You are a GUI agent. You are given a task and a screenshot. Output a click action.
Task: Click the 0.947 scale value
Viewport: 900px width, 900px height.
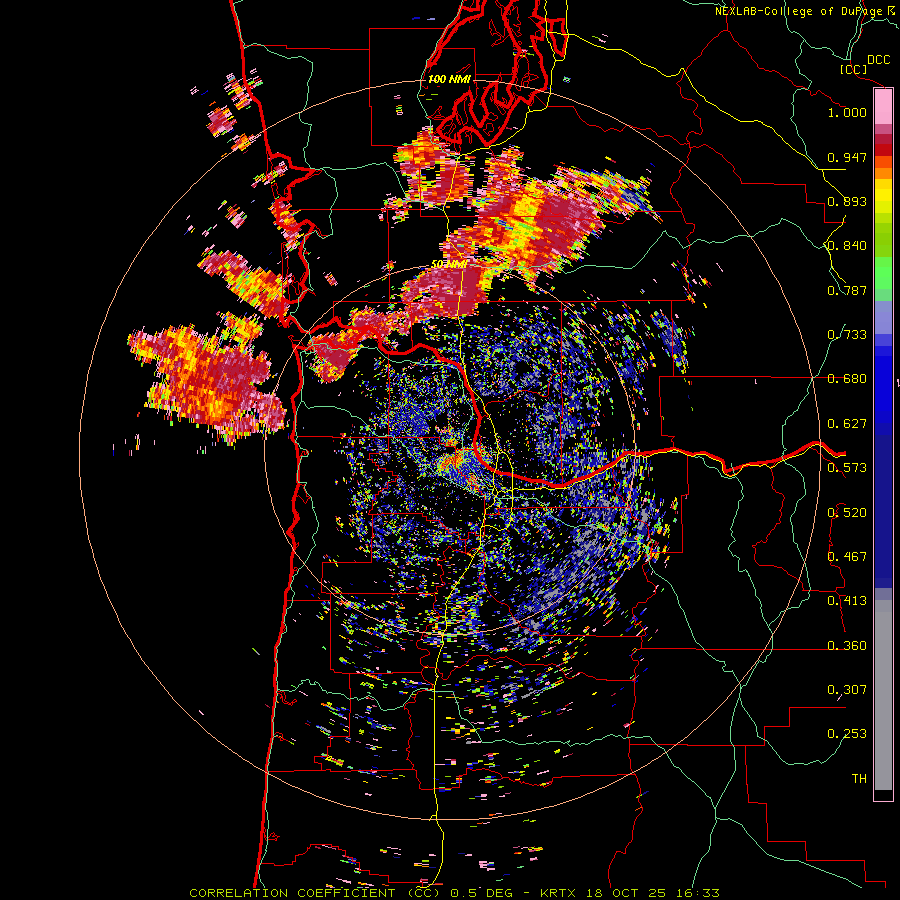tap(847, 157)
